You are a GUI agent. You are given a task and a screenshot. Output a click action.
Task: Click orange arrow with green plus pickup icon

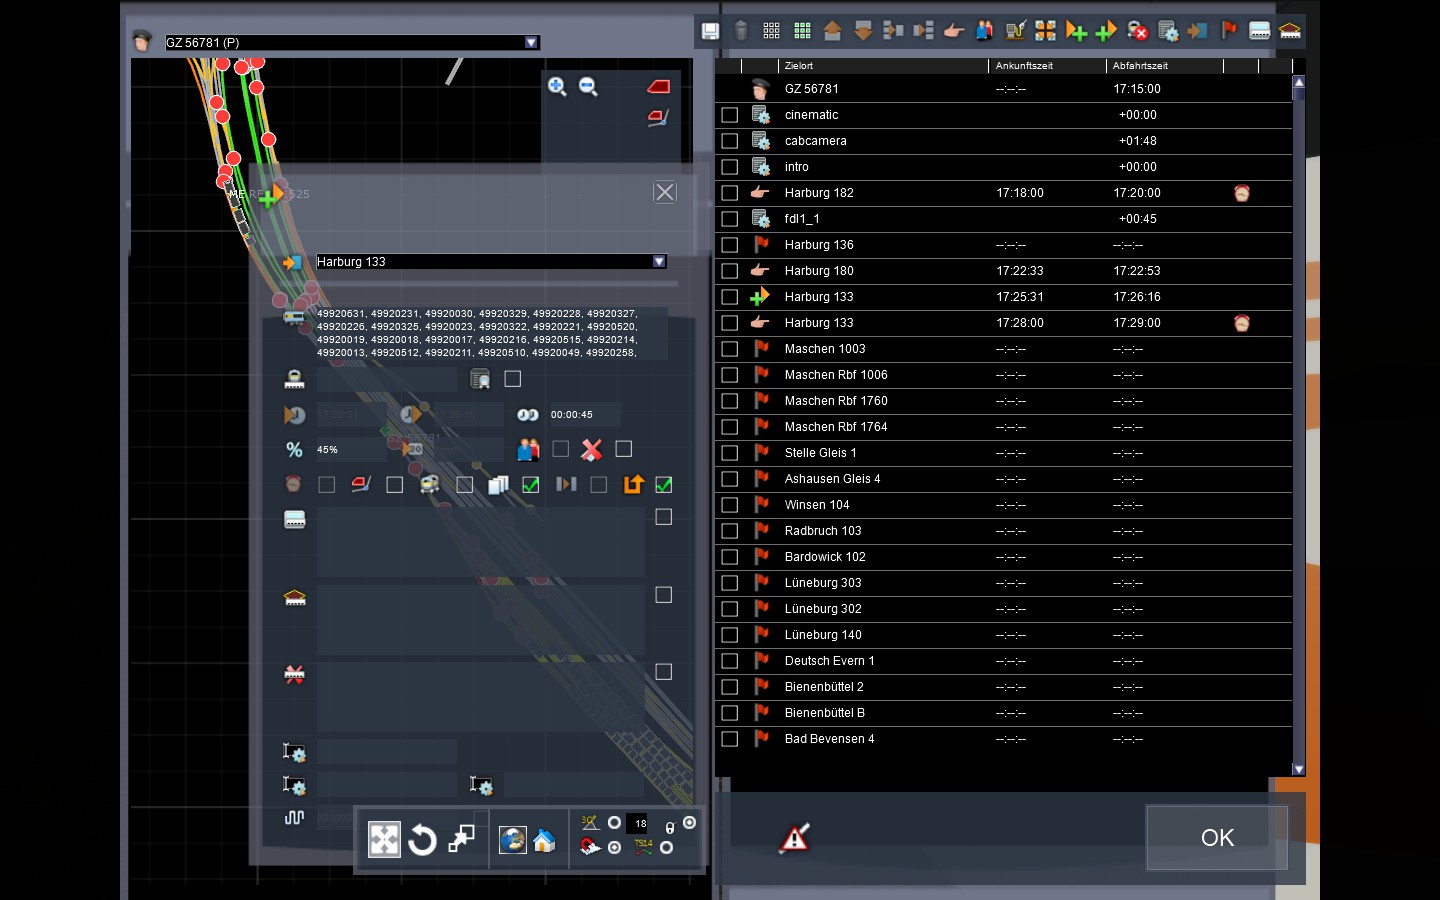point(1076,31)
